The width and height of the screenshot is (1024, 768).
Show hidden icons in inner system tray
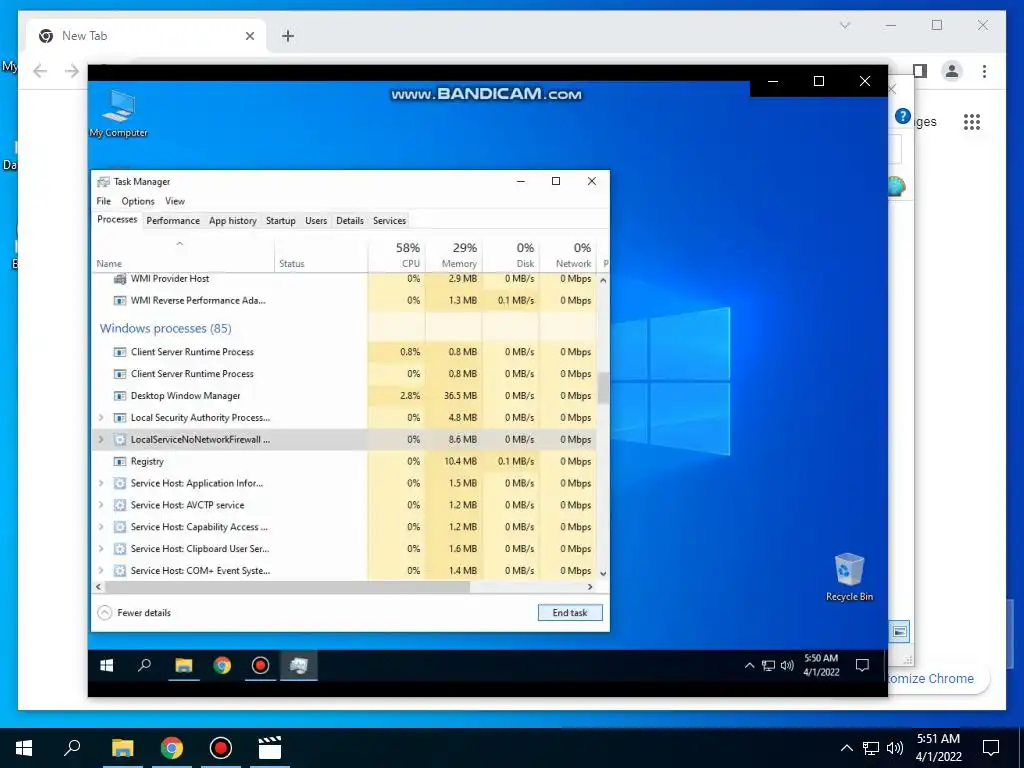[750, 665]
